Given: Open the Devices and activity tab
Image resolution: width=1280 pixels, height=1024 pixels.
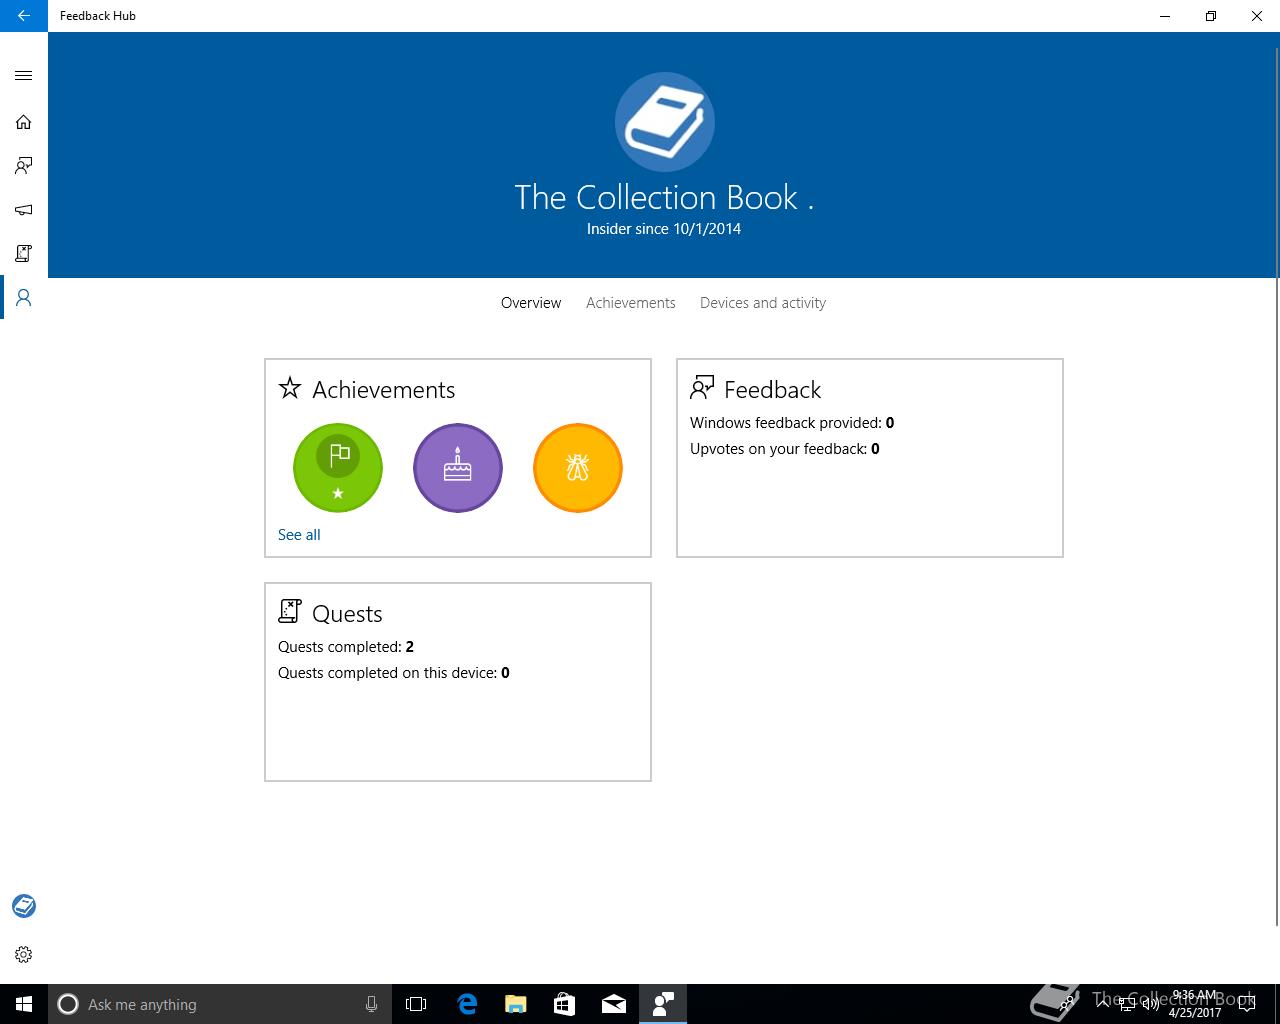Looking at the screenshot, I should (763, 303).
